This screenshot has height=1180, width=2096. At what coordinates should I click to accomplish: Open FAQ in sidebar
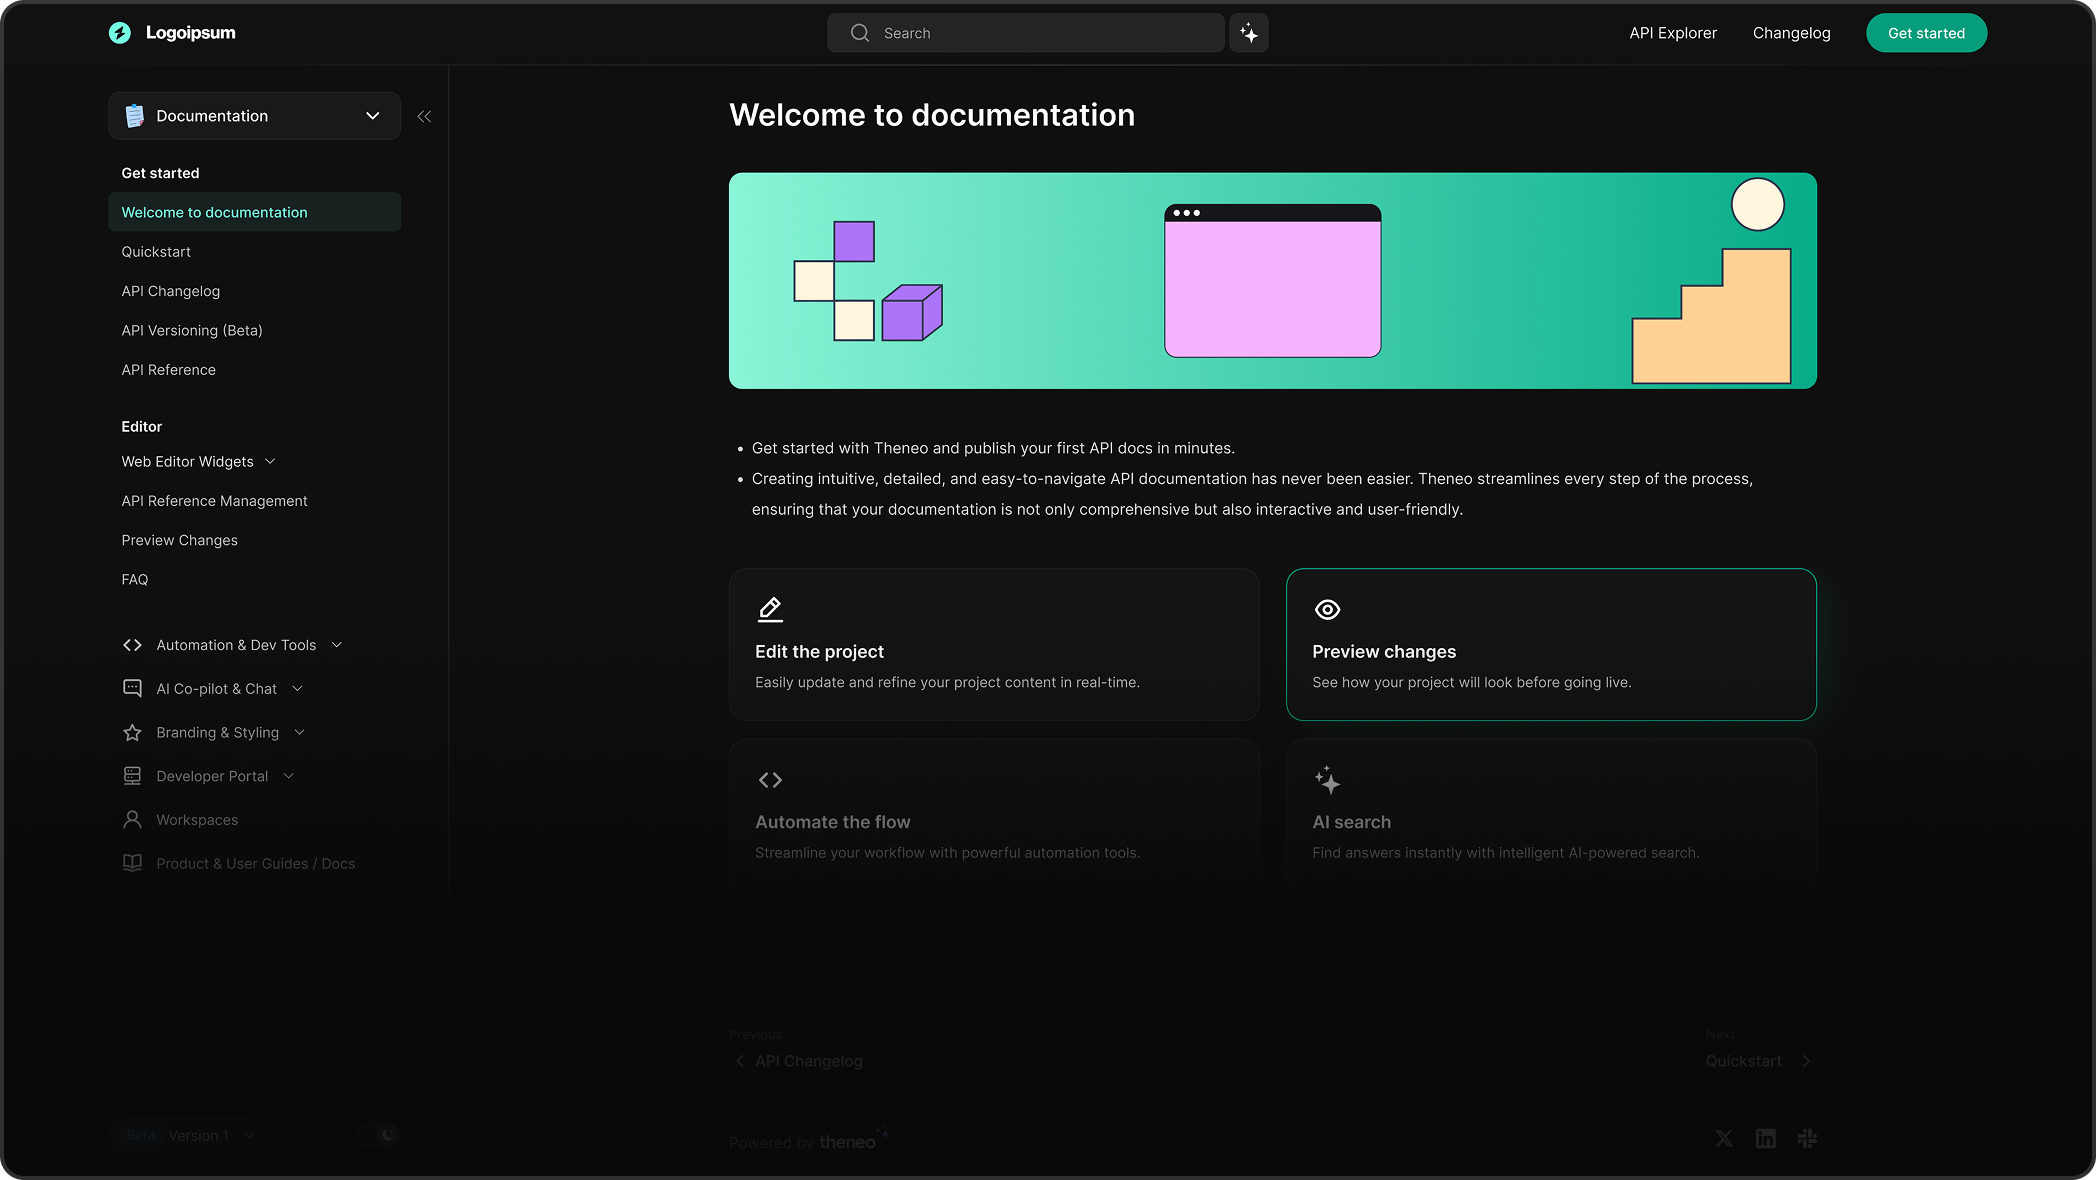[135, 580]
